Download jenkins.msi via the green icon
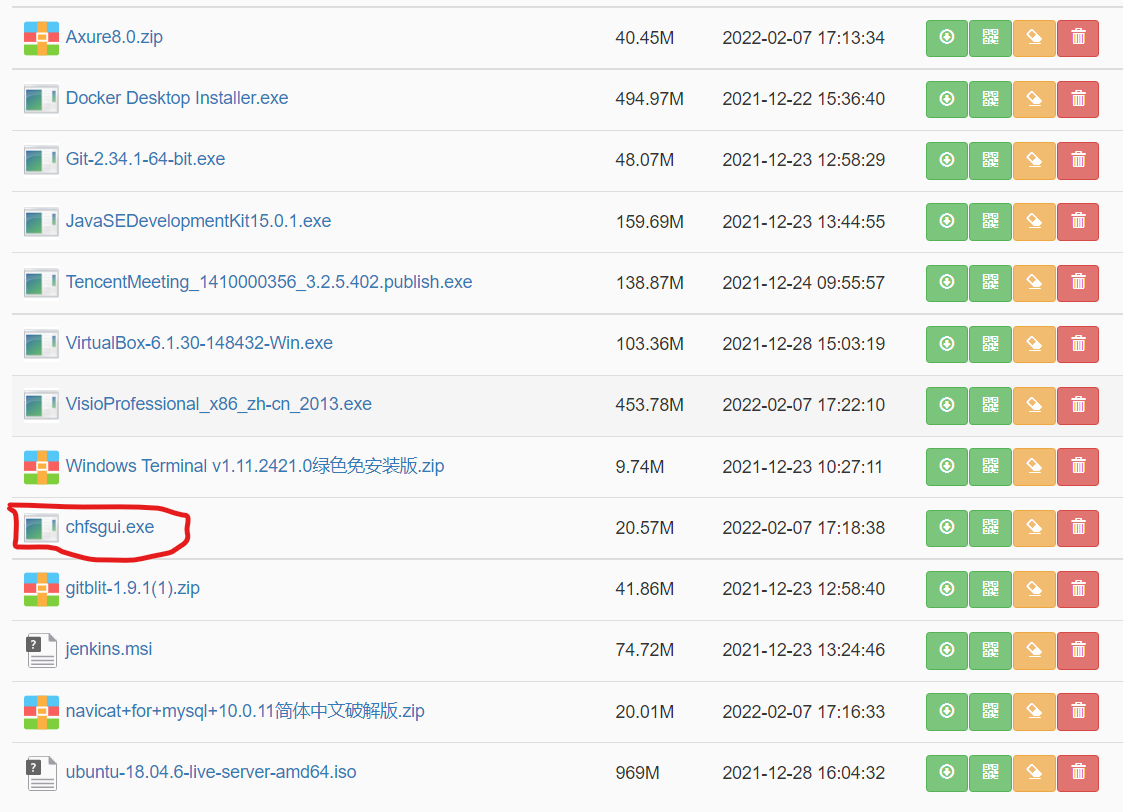The image size is (1123, 812). tap(947, 650)
